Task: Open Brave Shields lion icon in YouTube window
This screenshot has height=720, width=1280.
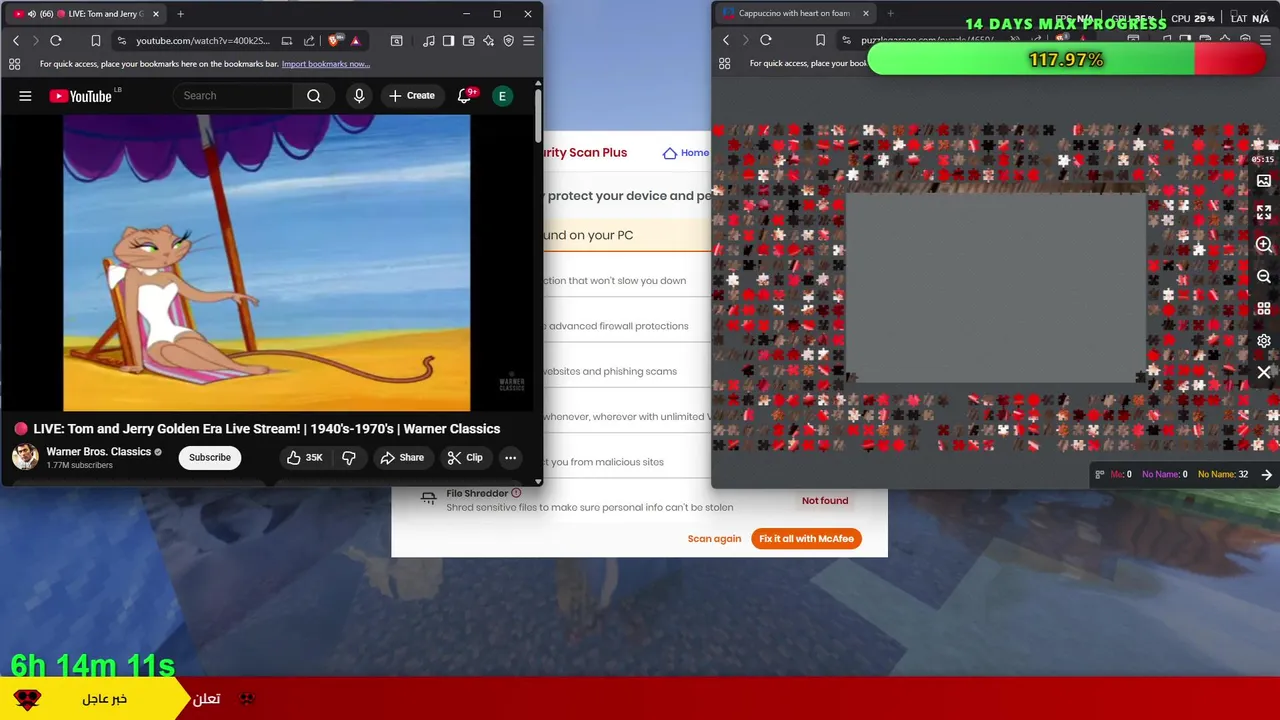Action: point(335,41)
